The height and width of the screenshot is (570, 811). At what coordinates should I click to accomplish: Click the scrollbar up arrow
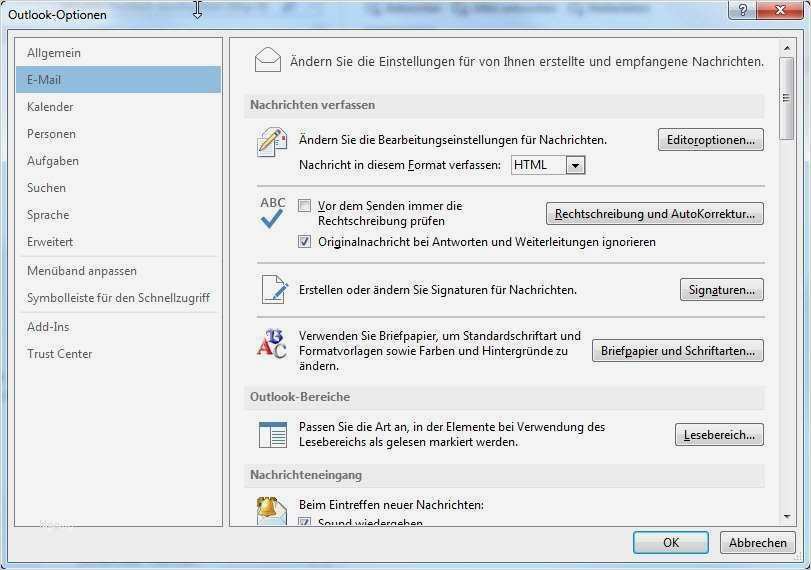pos(787,48)
